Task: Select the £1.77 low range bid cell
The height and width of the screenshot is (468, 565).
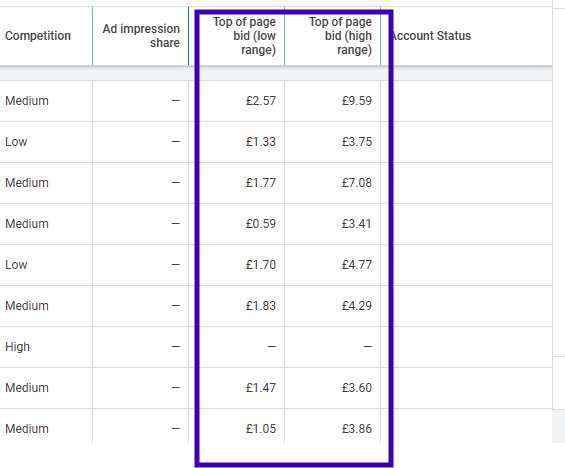Action: tap(261, 183)
